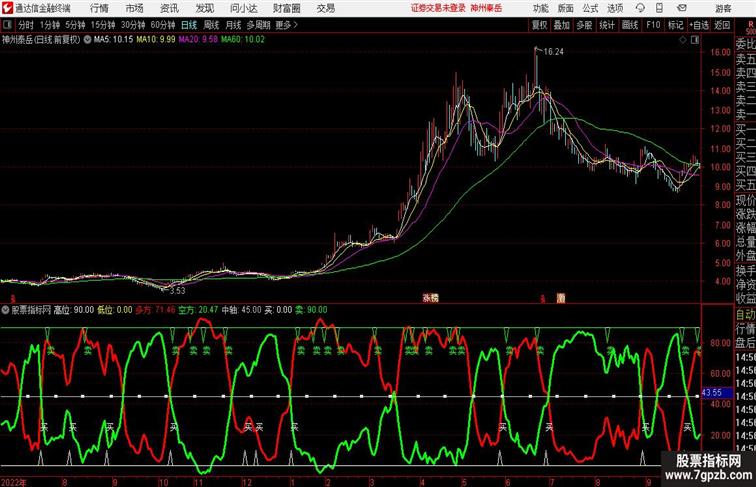Open the 市场 menu
The image size is (756, 487).
click(x=135, y=8)
